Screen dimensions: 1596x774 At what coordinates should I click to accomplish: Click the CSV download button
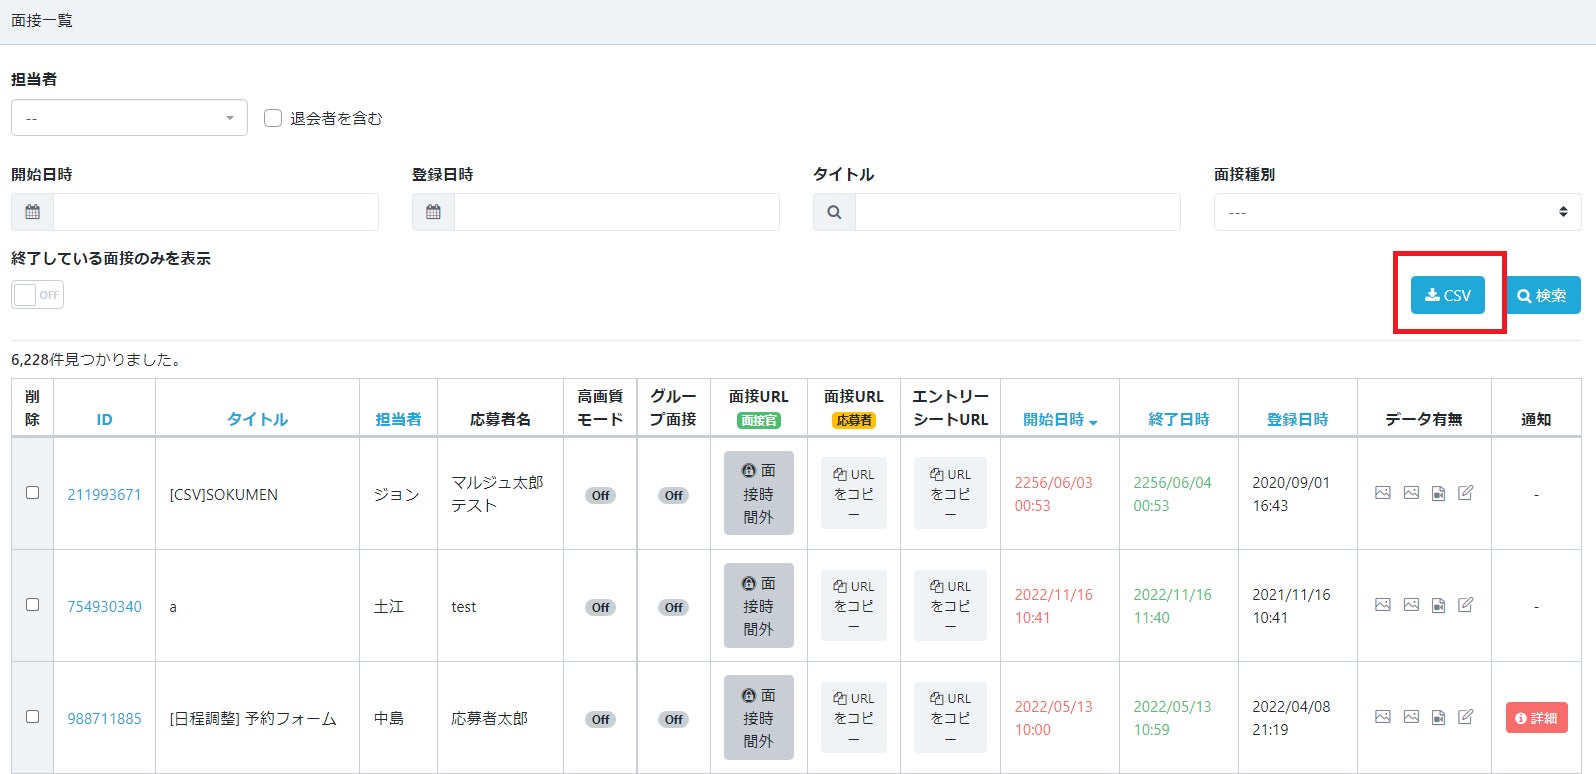[1447, 295]
